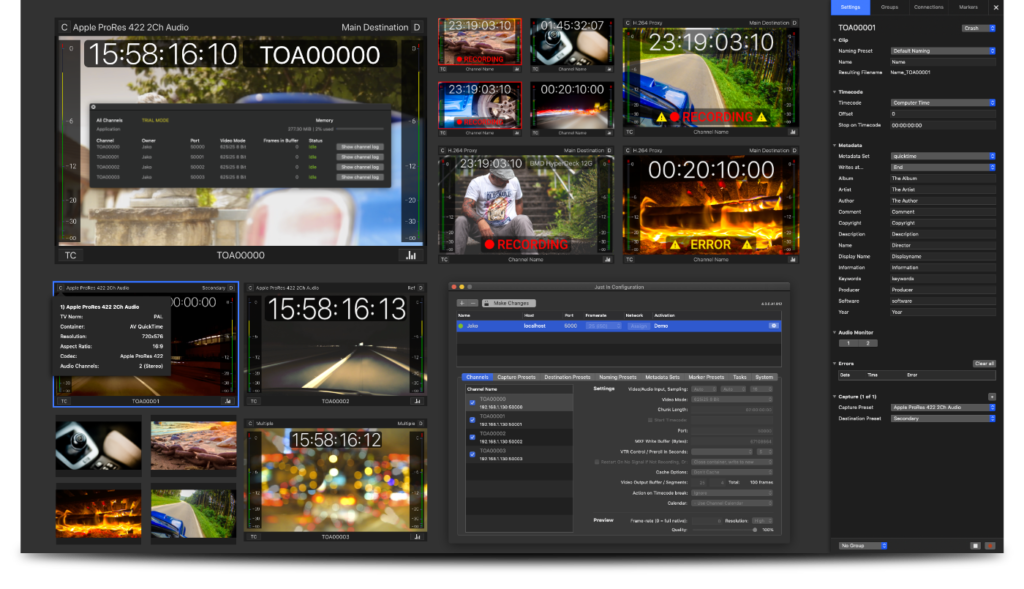Open audio meter icon on TOA00000 viewer
This screenshot has width=1024, height=589.
pos(411,255)
